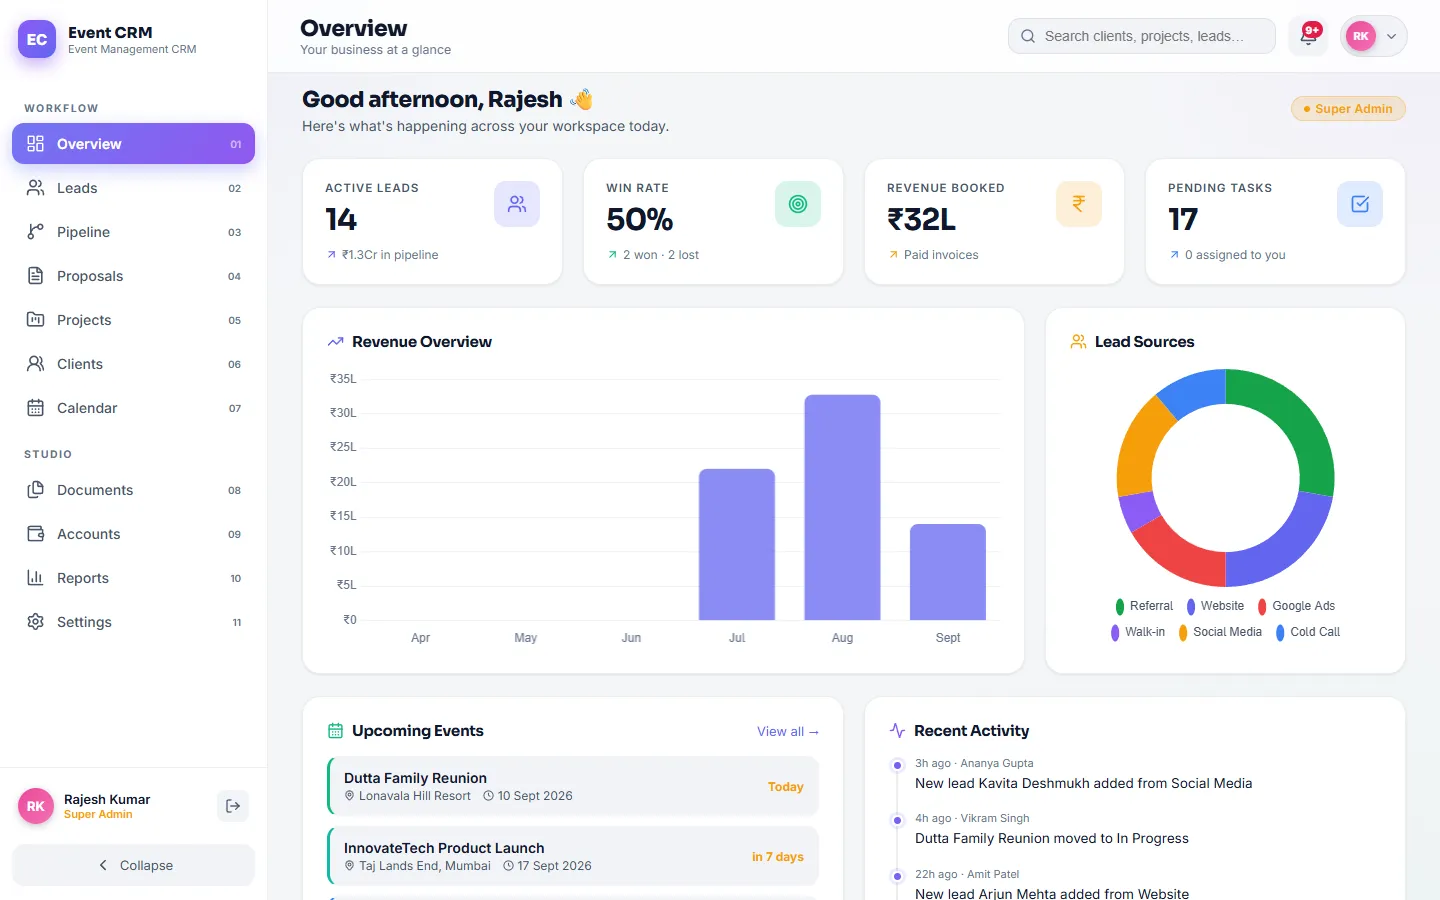The height and width of the screenshot is (900, 1440).
Task: Open the RK profile dropdown chevron
Action: (1391, 36)
